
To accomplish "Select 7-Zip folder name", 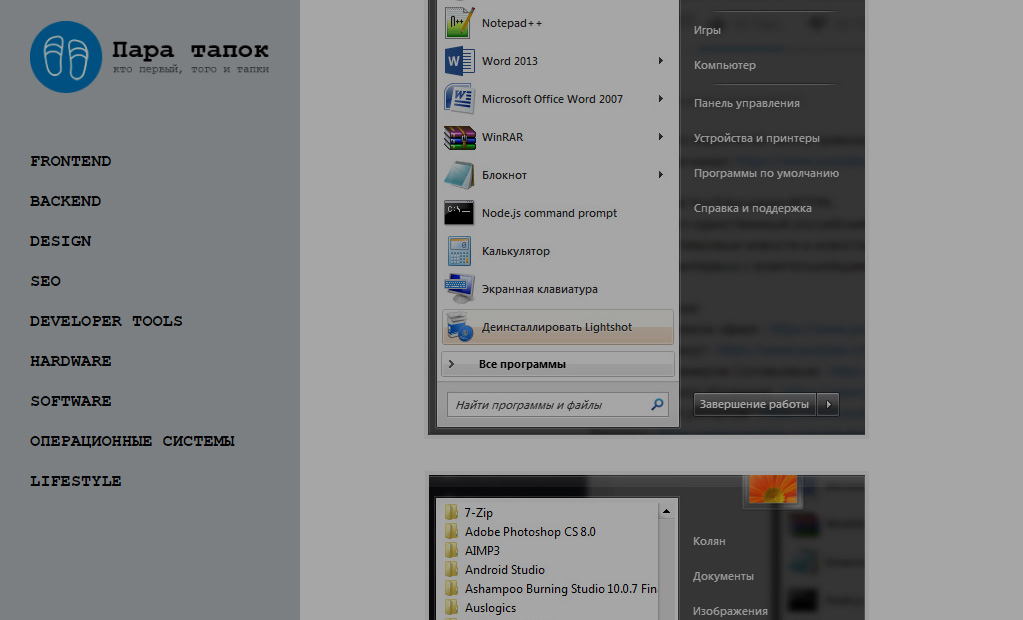I will pyautogui.click(x=478, y=513).
